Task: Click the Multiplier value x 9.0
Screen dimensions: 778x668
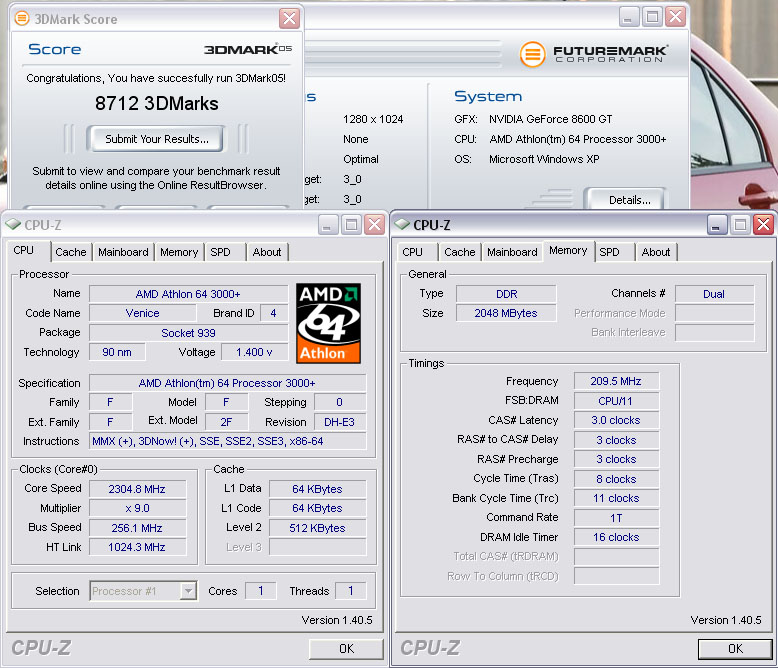Action: (137, 508)
